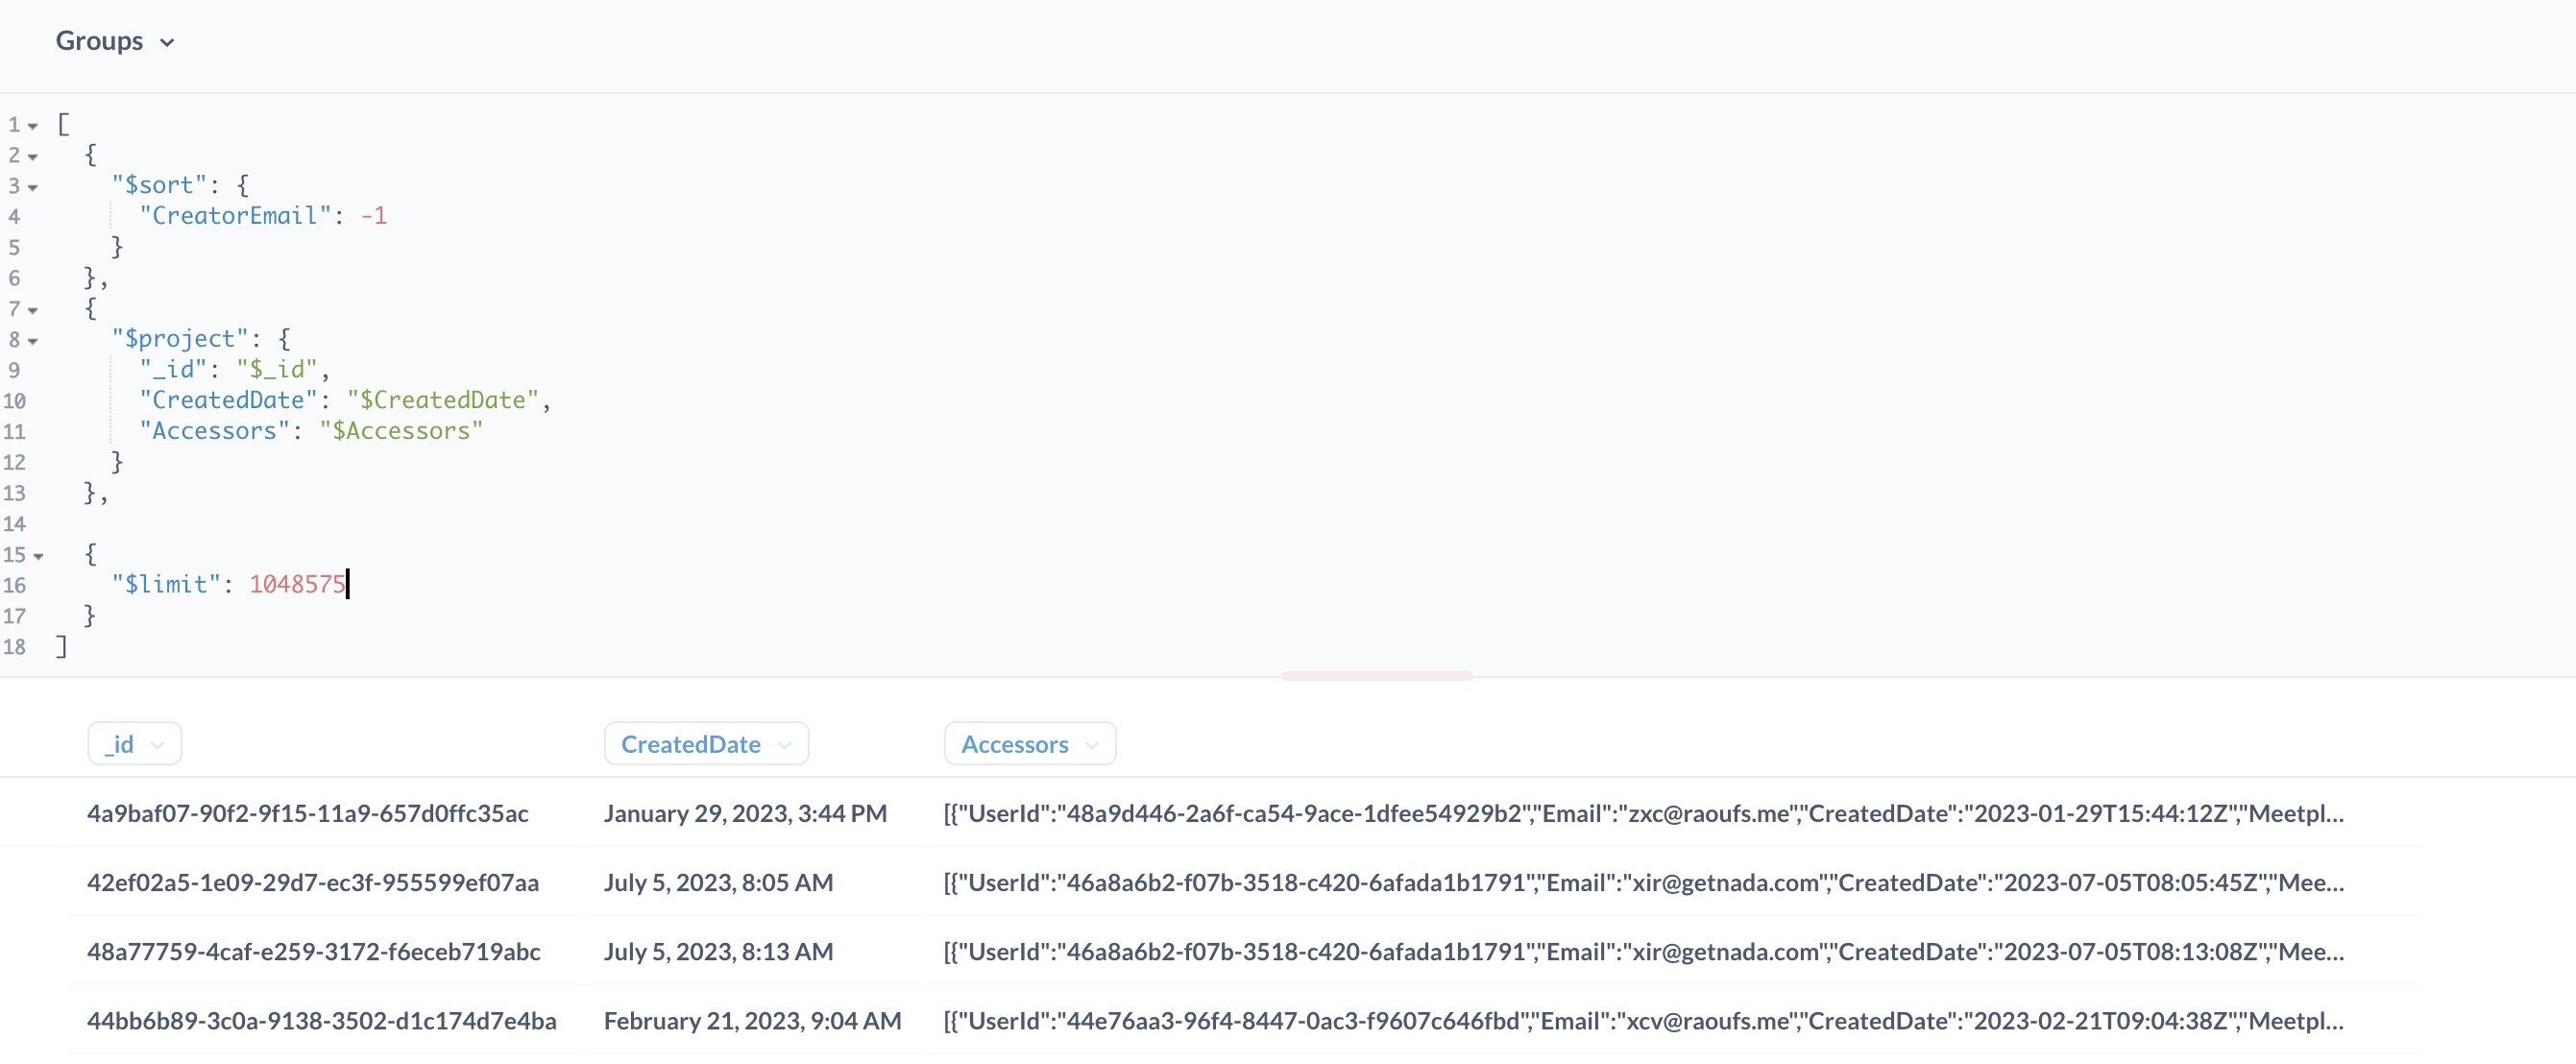Collapse the fold arrow on line 2
This screenshot has height=1064, width=2576.
[x=33, y=157]
